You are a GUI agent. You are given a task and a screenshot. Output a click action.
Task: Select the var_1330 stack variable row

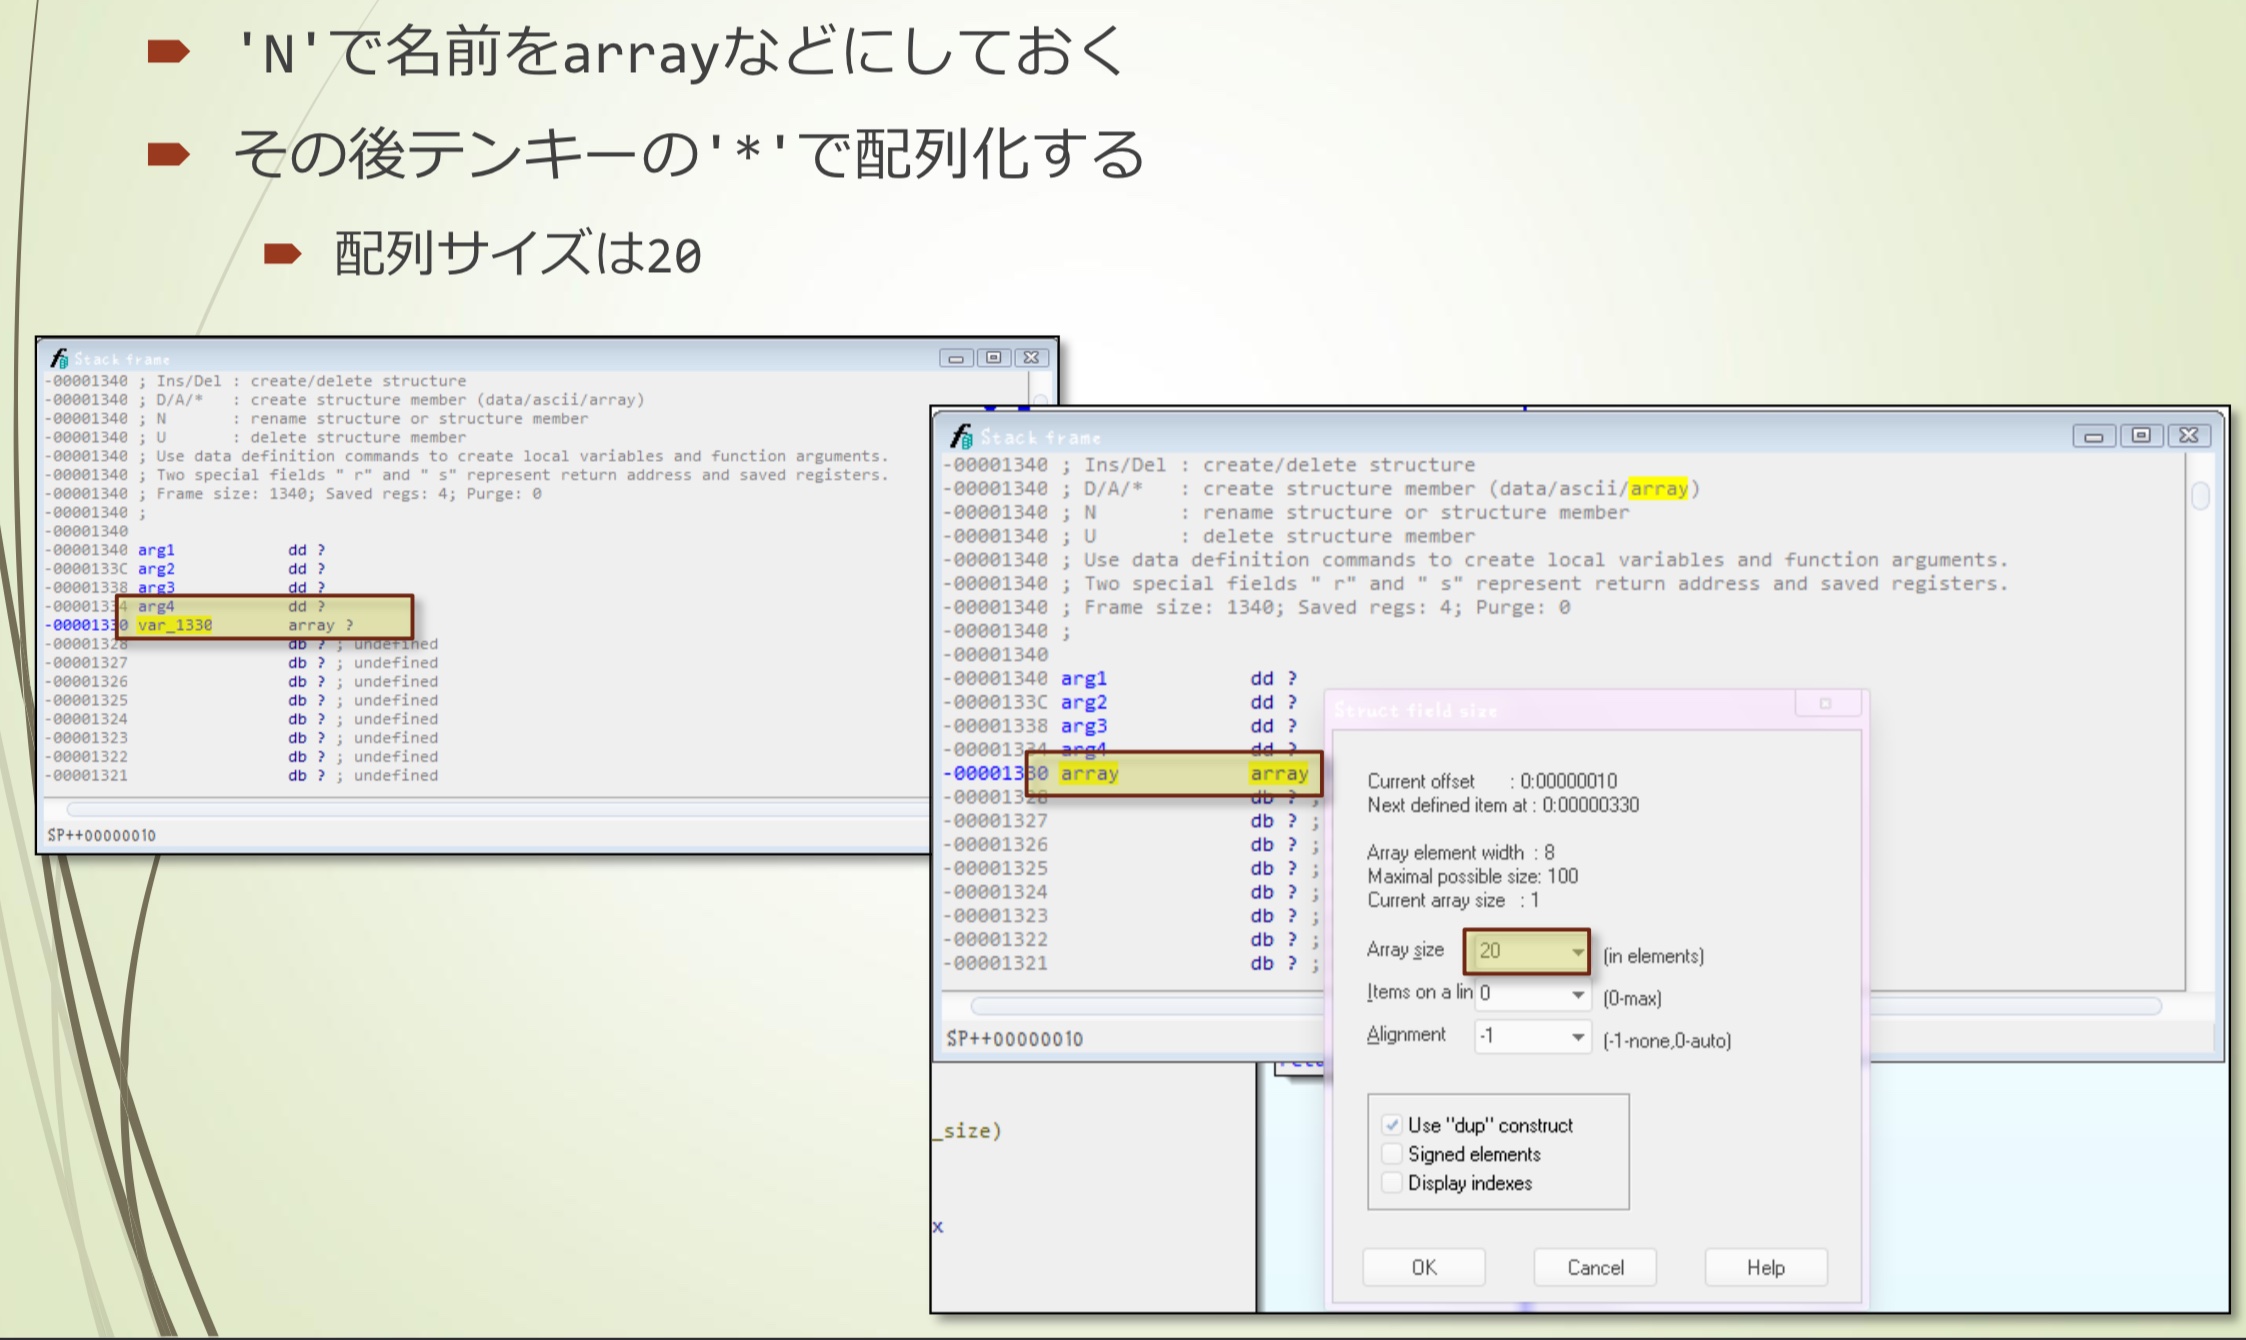[x=175, y=625]
